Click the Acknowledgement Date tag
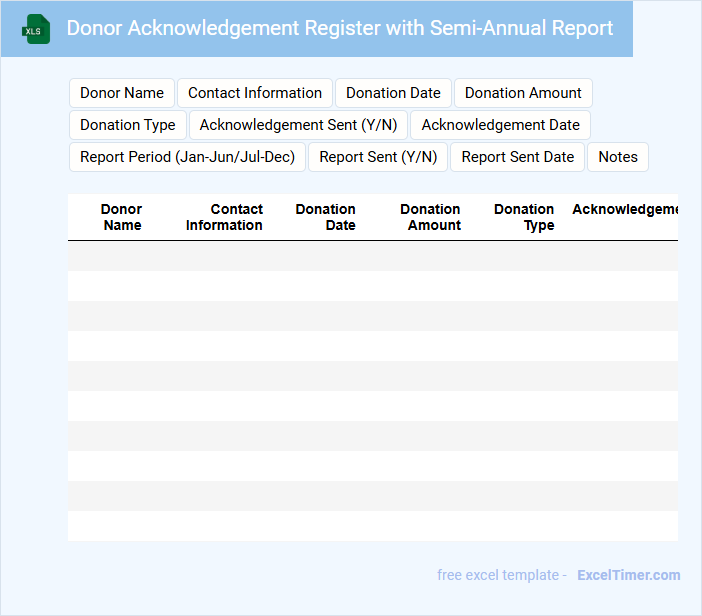Viewport: 702px width, 616px height. [x=500, y=125]
